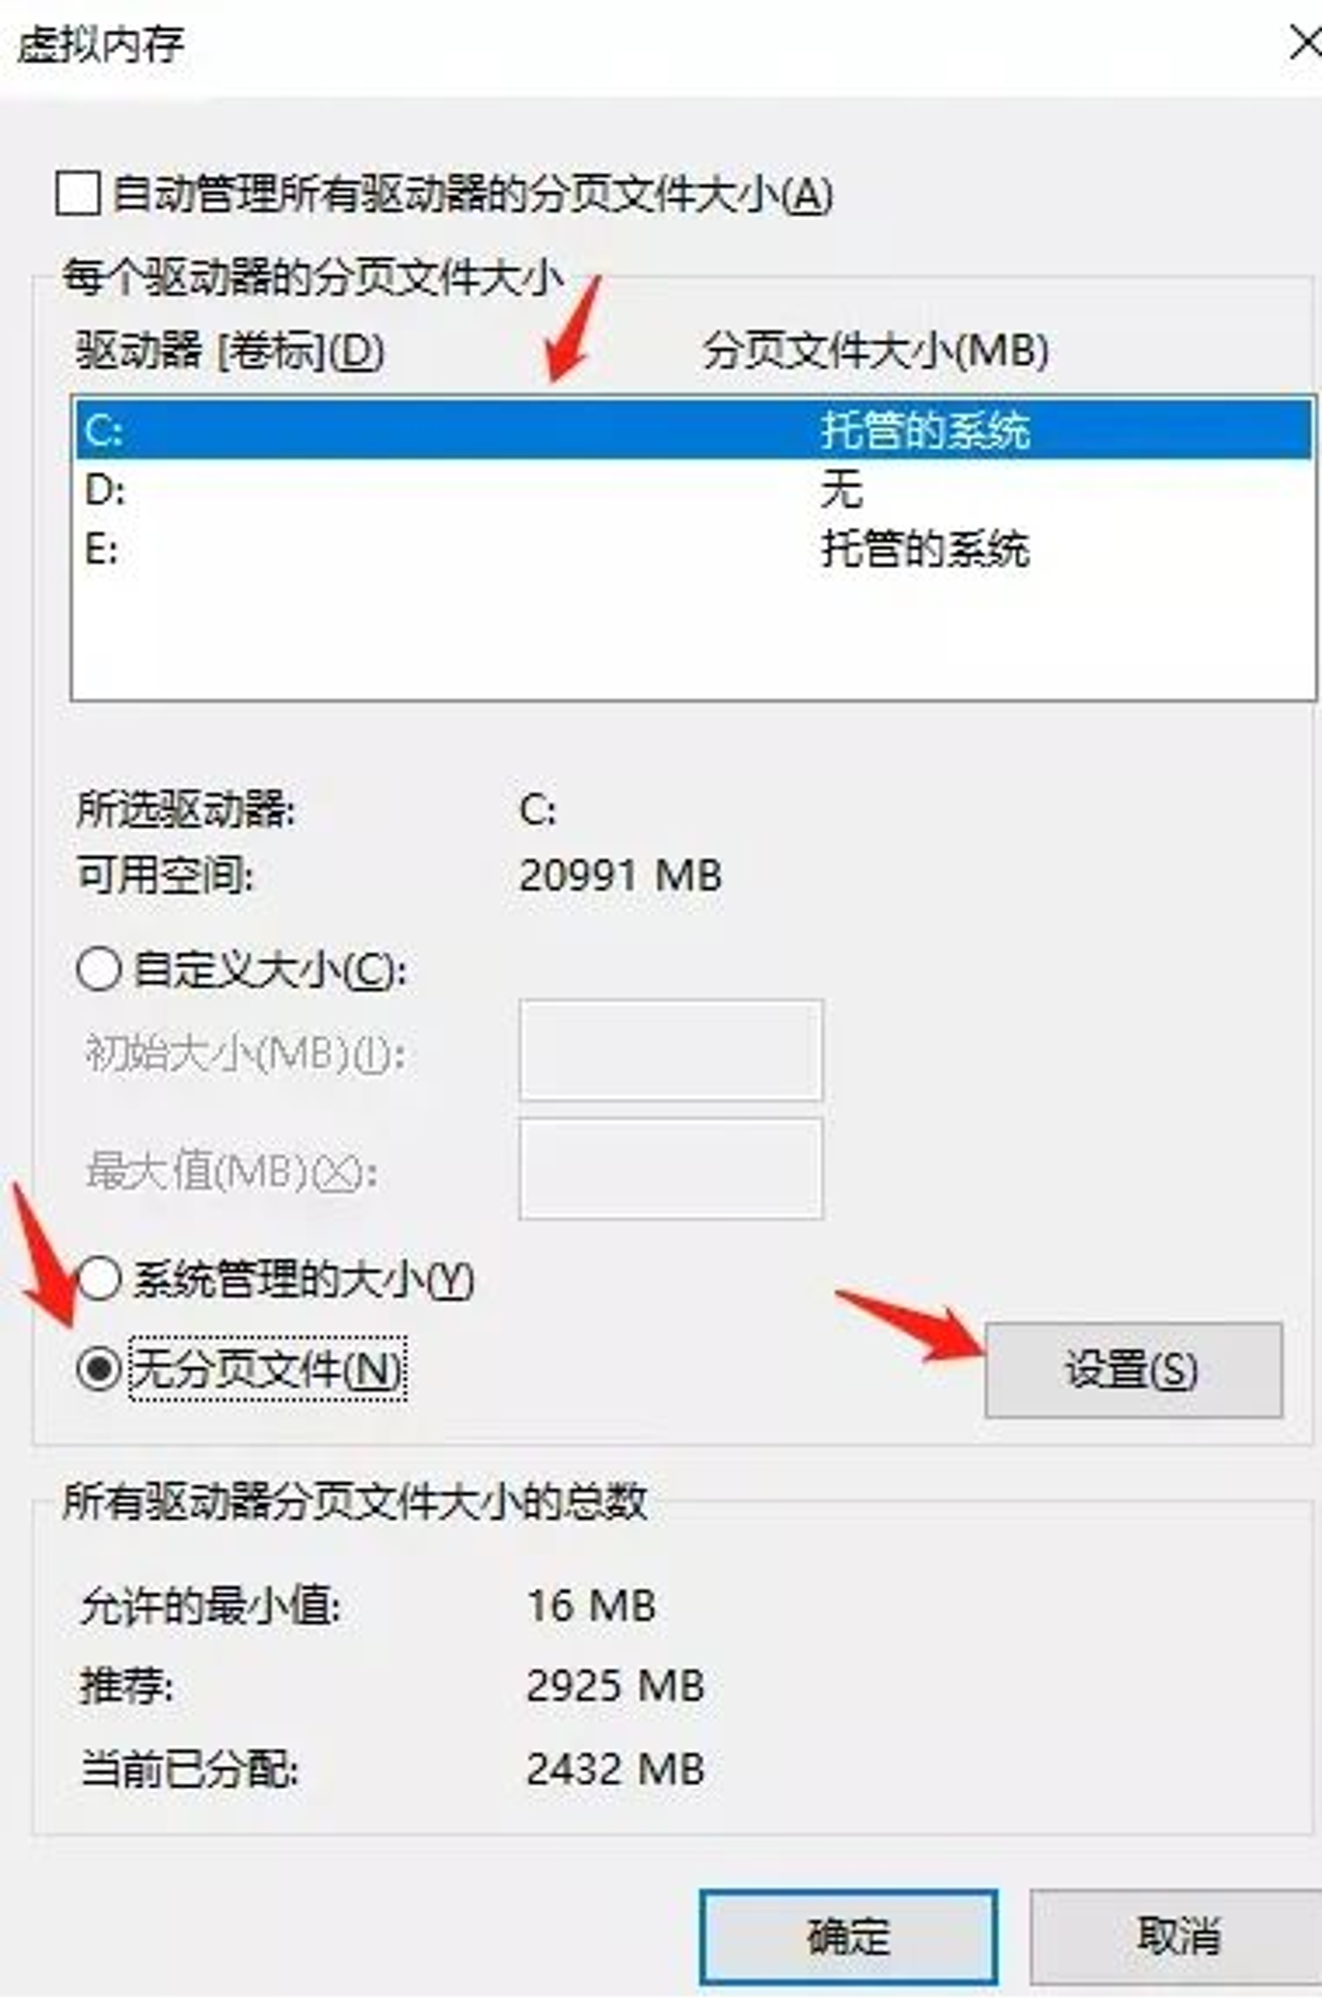The width and height of the screenshot is (1322, 2000).
Task: Click the 无 paging size for drive D
Action: tap(841, 490)
